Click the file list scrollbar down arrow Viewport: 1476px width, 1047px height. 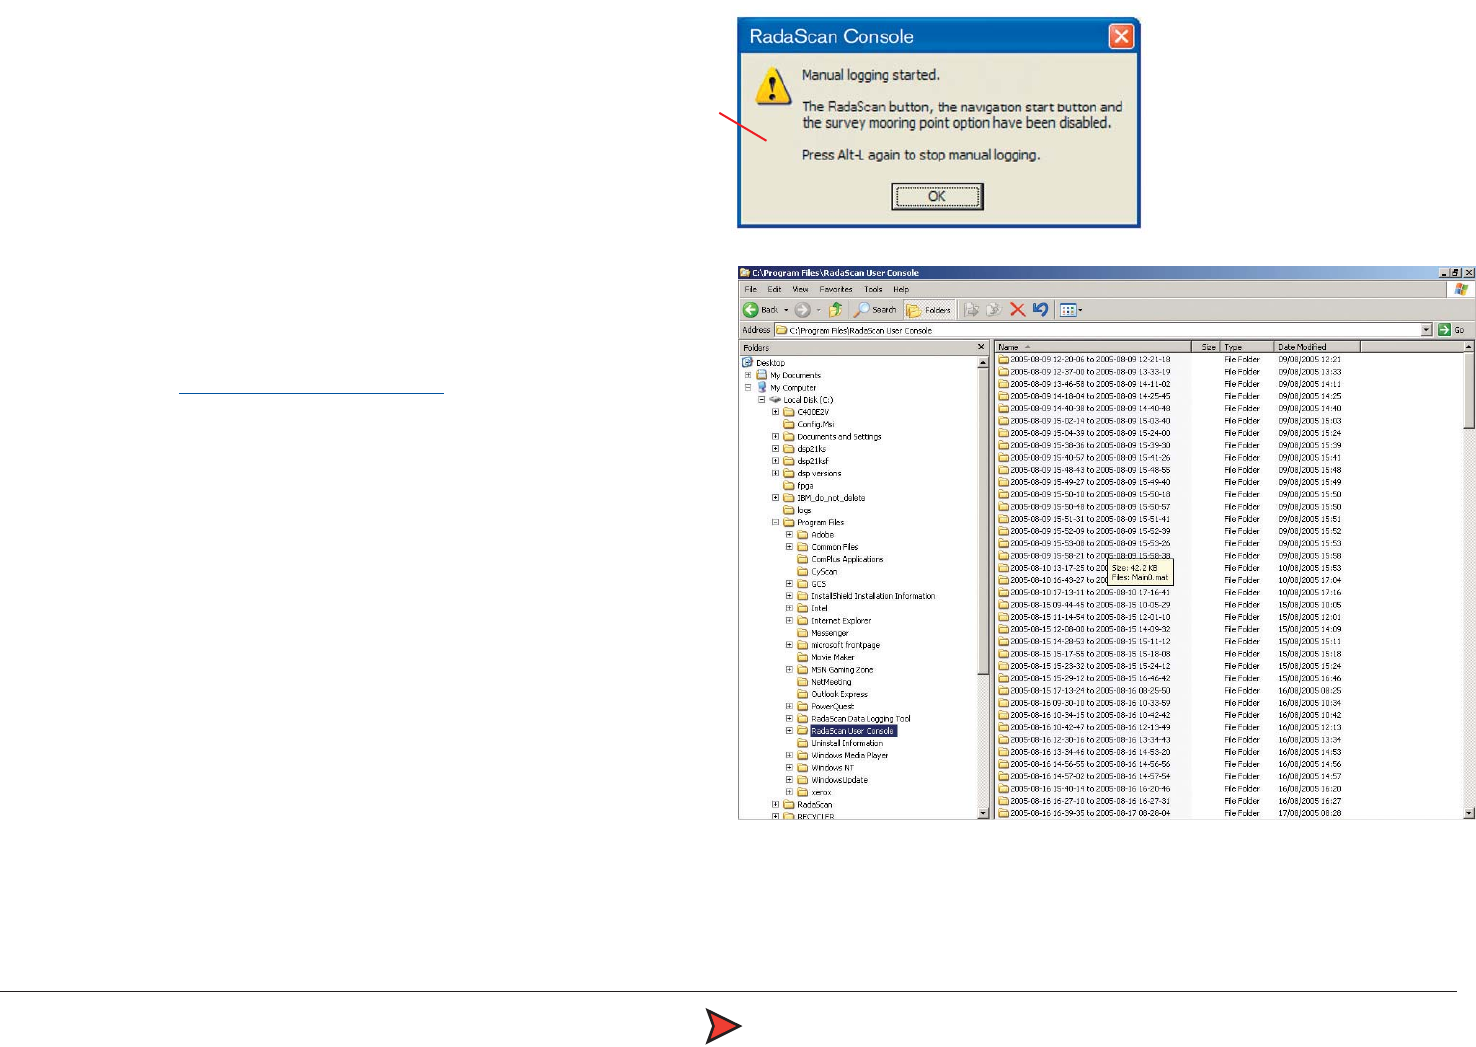[1469, 813]
